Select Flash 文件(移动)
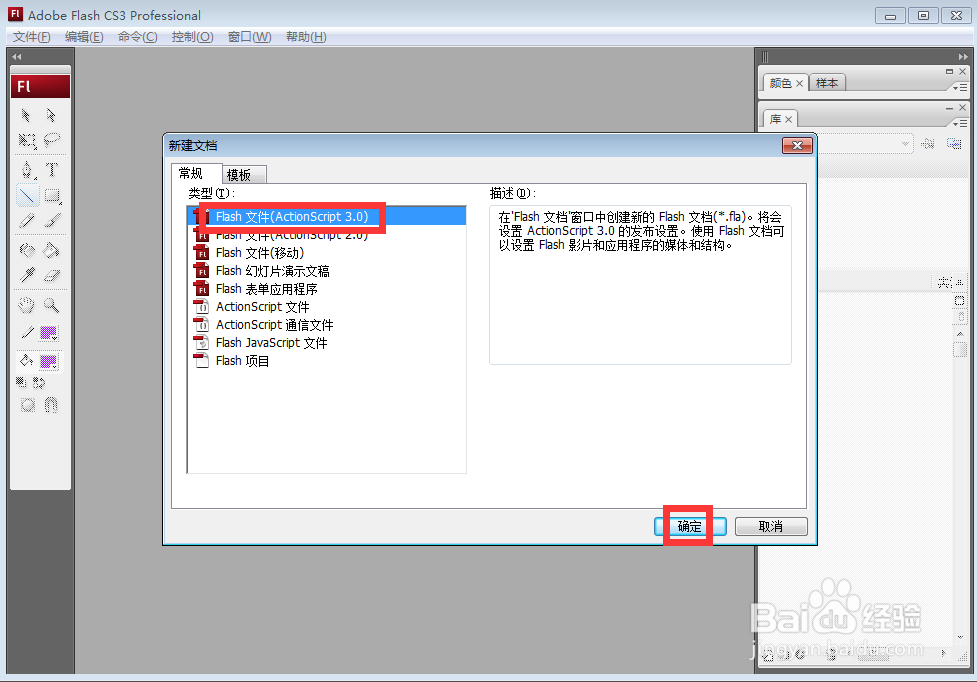Viewport: 977px width, 682px height. click(x=326, y=253)
